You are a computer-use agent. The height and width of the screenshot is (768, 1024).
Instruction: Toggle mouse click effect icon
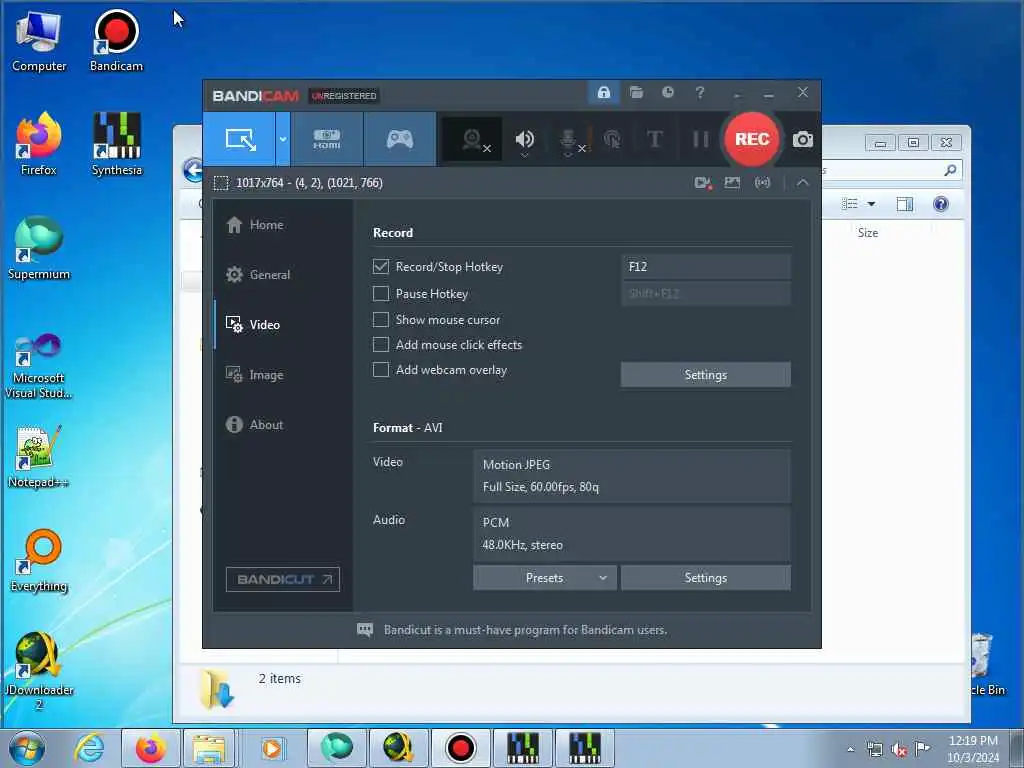pos(612,138)
